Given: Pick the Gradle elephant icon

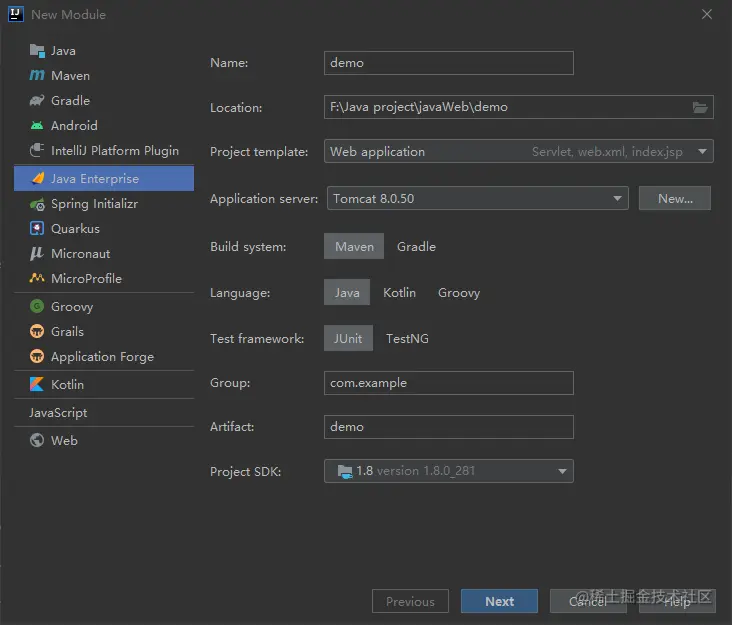Looking at the screenshot, I should pyautogui.click(x=37, y=100).
